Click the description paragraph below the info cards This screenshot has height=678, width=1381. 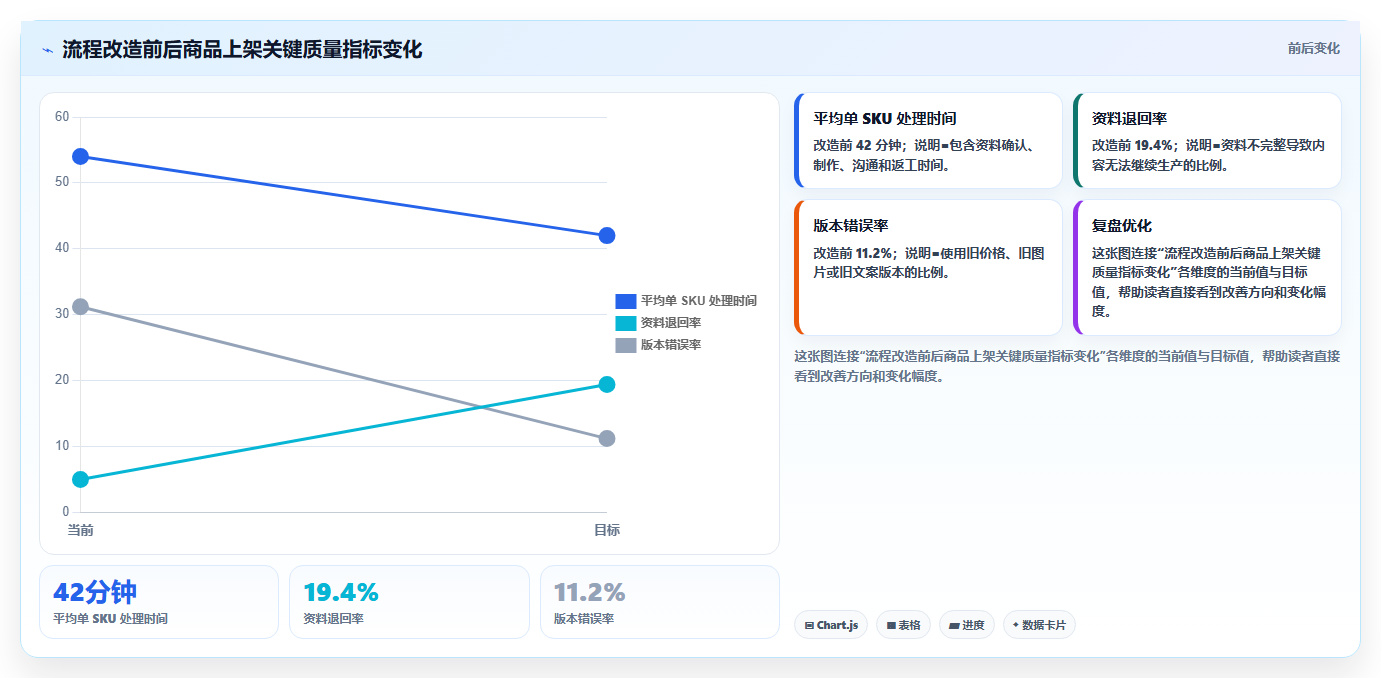[1067, 366]
